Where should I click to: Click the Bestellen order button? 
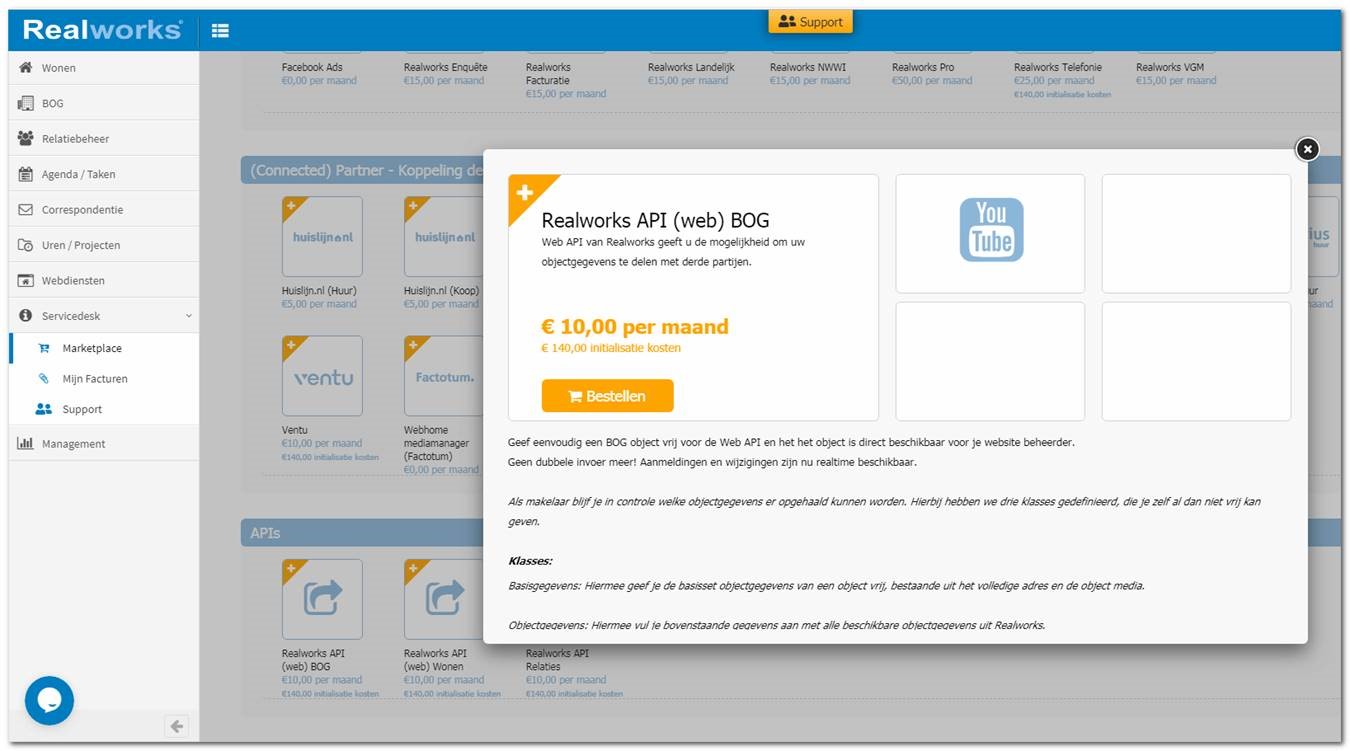[x=607, y=396]
